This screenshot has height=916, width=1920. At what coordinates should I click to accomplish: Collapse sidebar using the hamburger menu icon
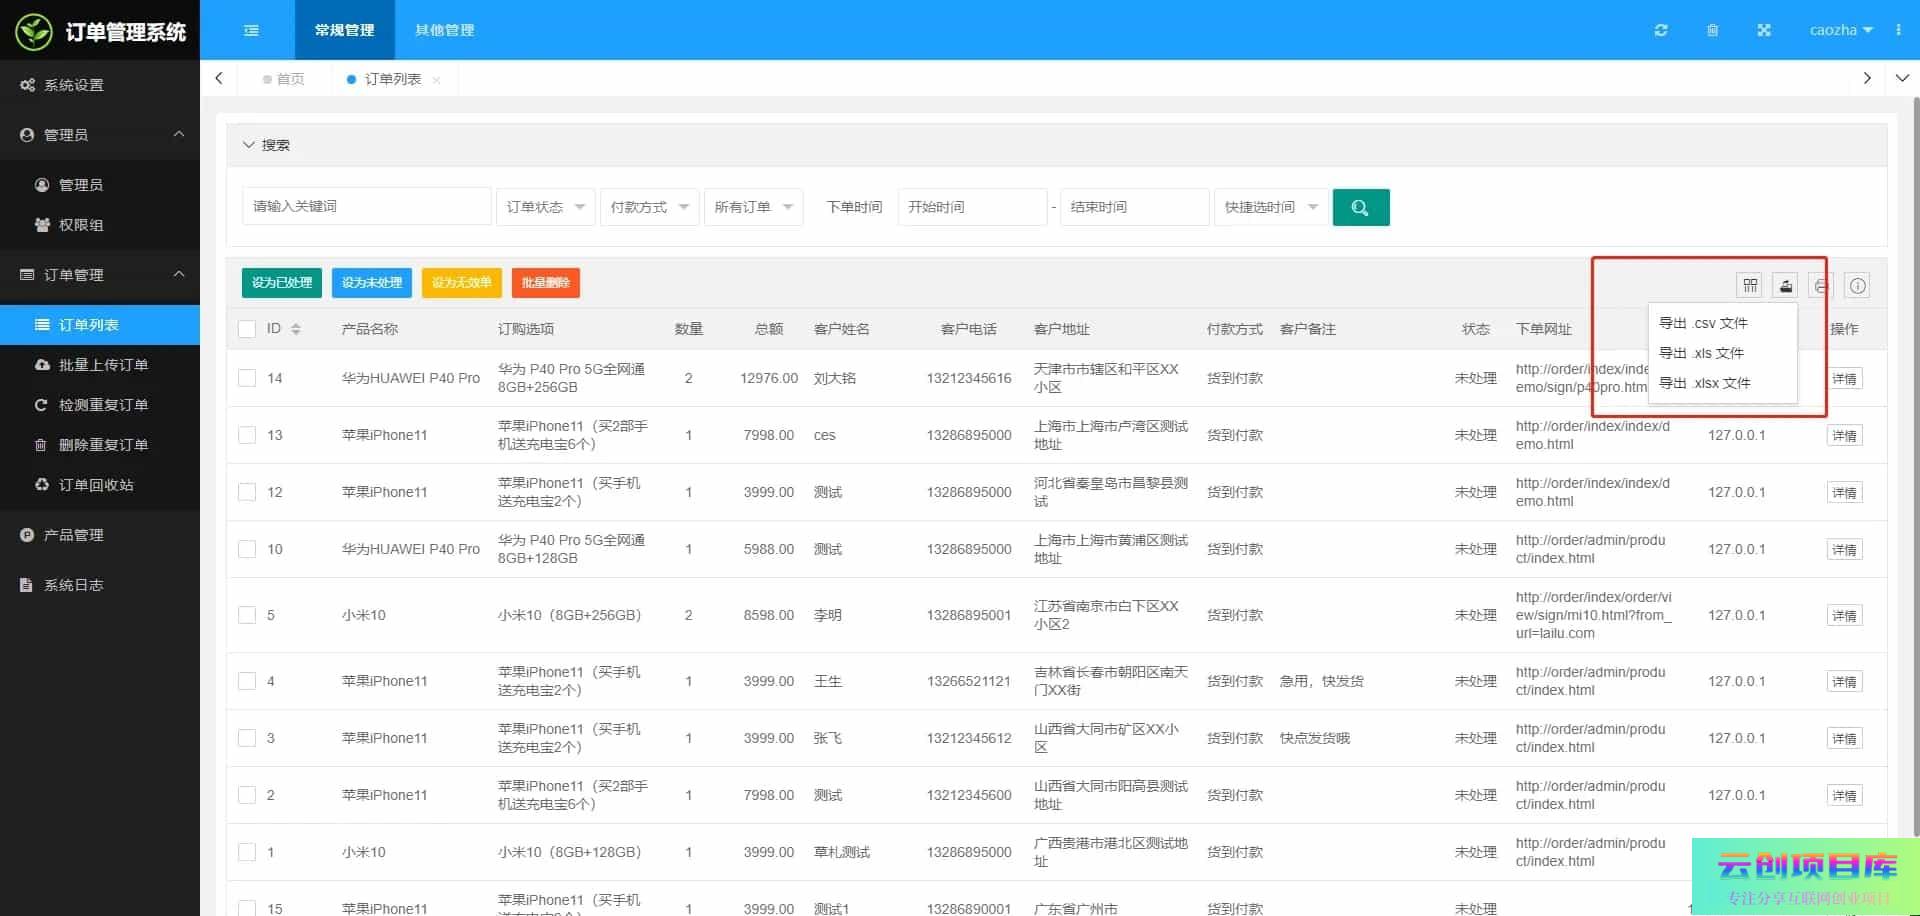point(251,30)
